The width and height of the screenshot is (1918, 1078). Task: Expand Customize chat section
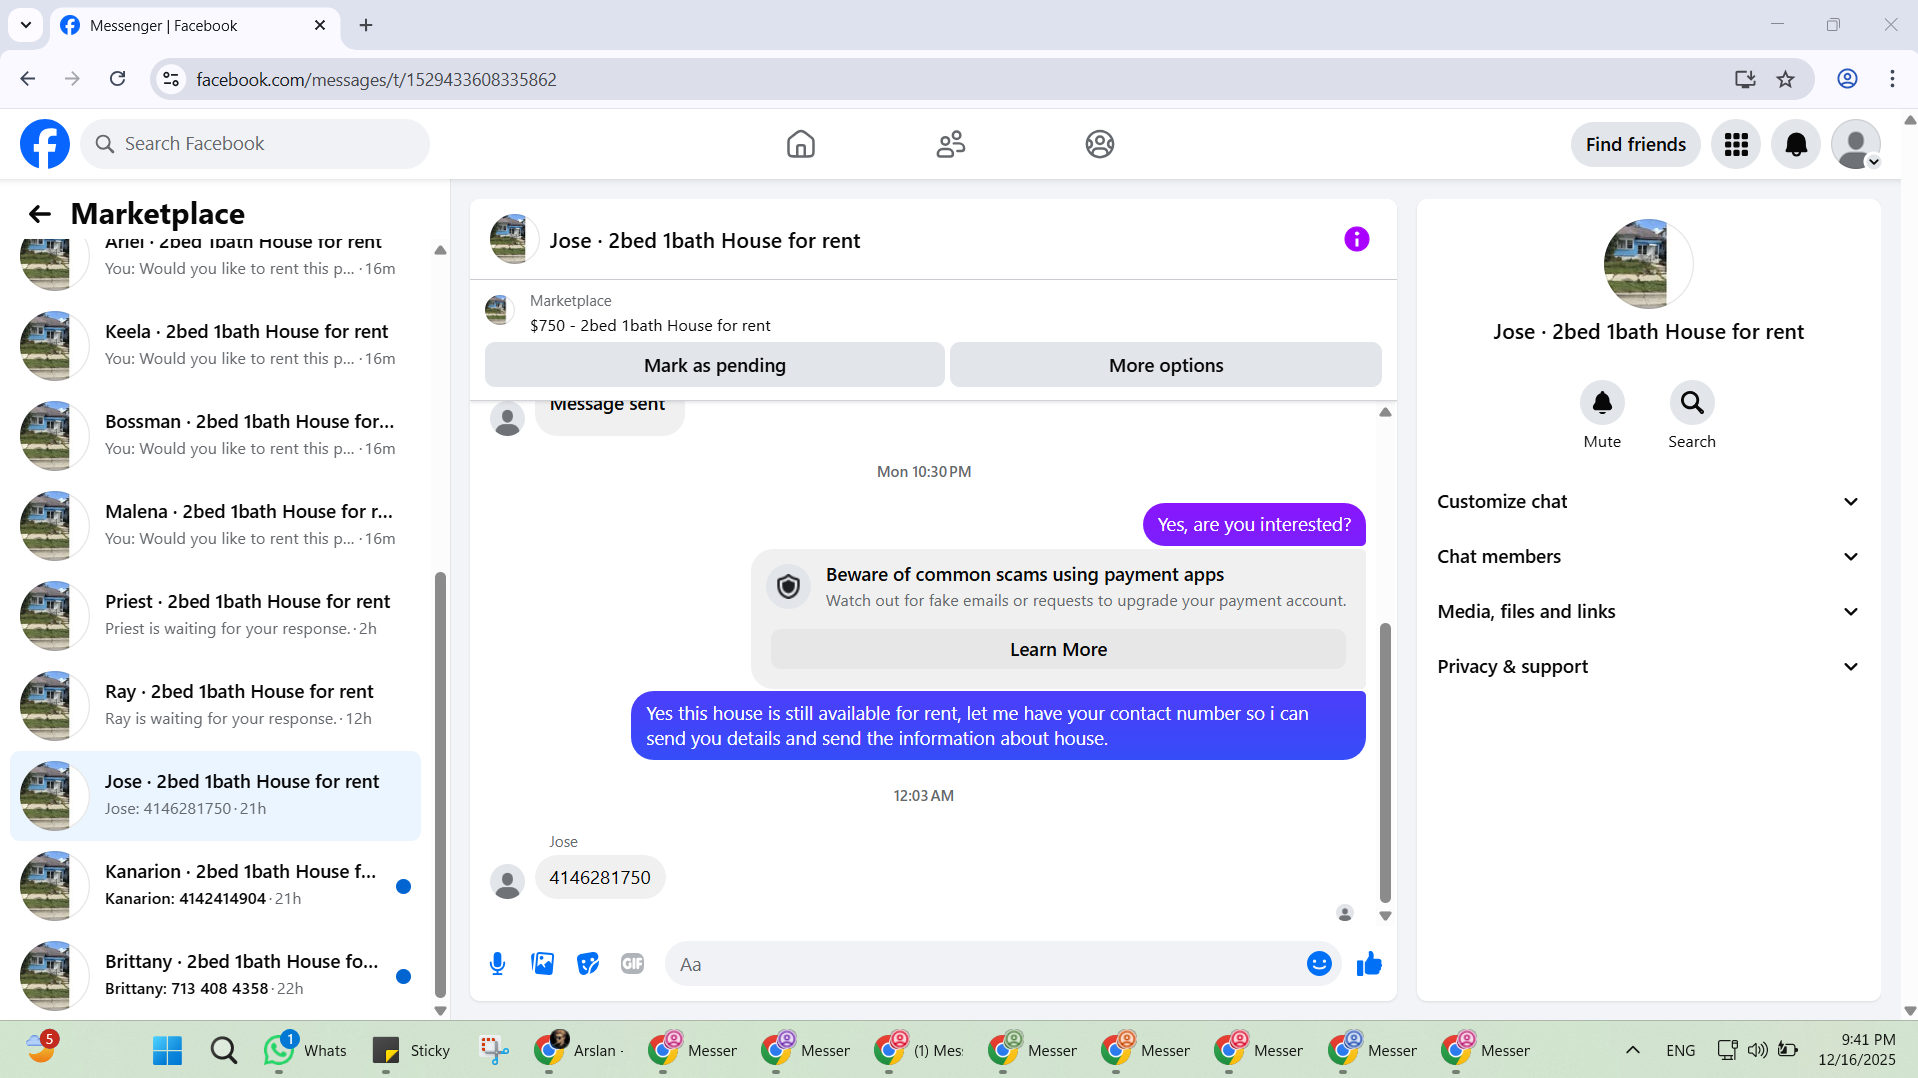coord(1649,502)
